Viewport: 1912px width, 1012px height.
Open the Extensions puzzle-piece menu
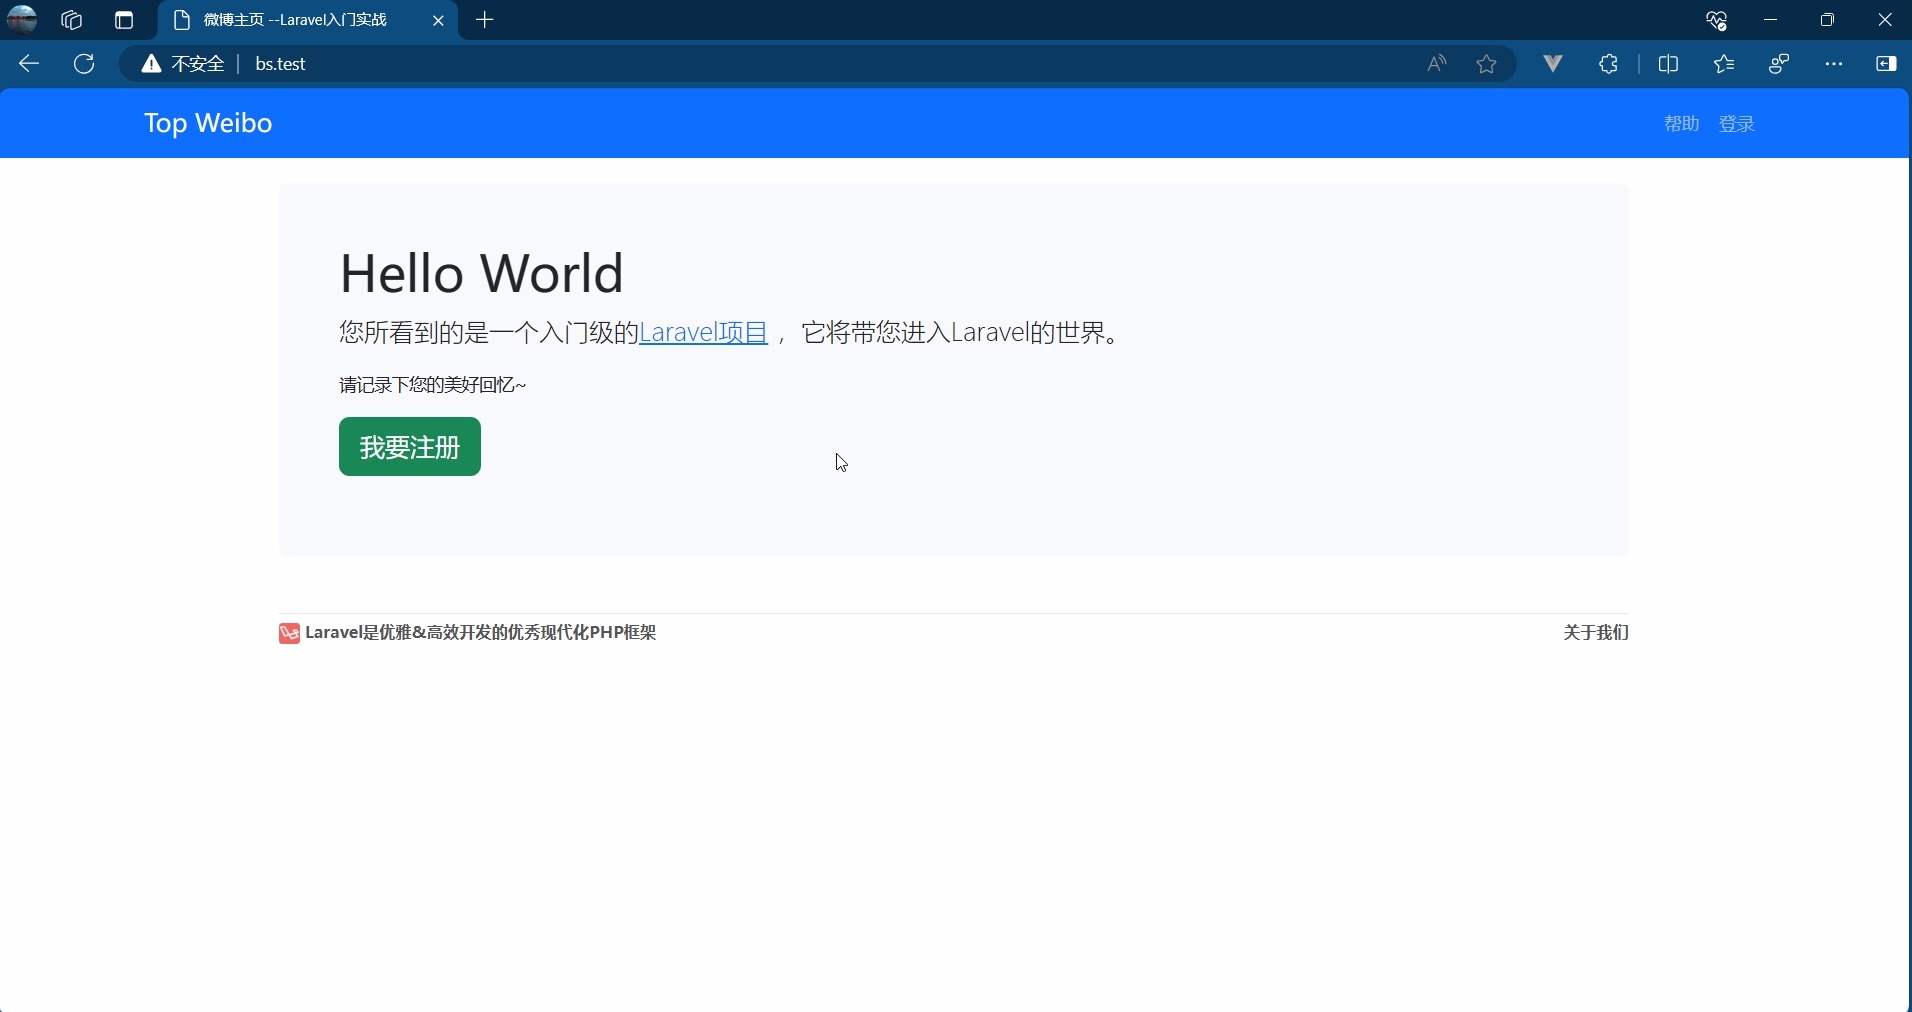click(1610, 64)
